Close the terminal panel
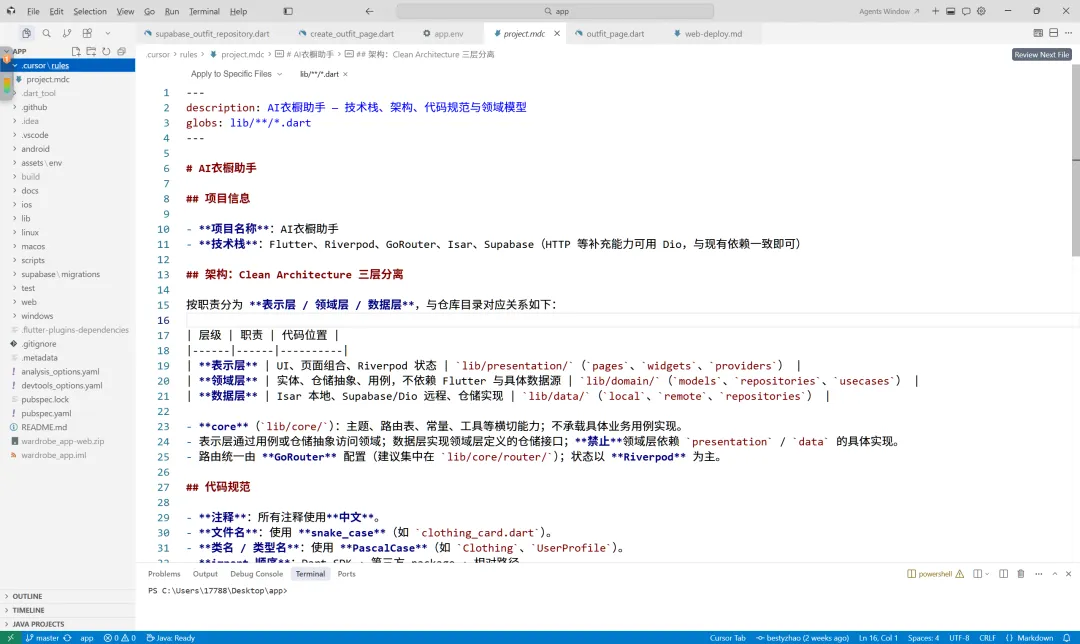The image size is (1080, 644). click(x=1068, y=574)
